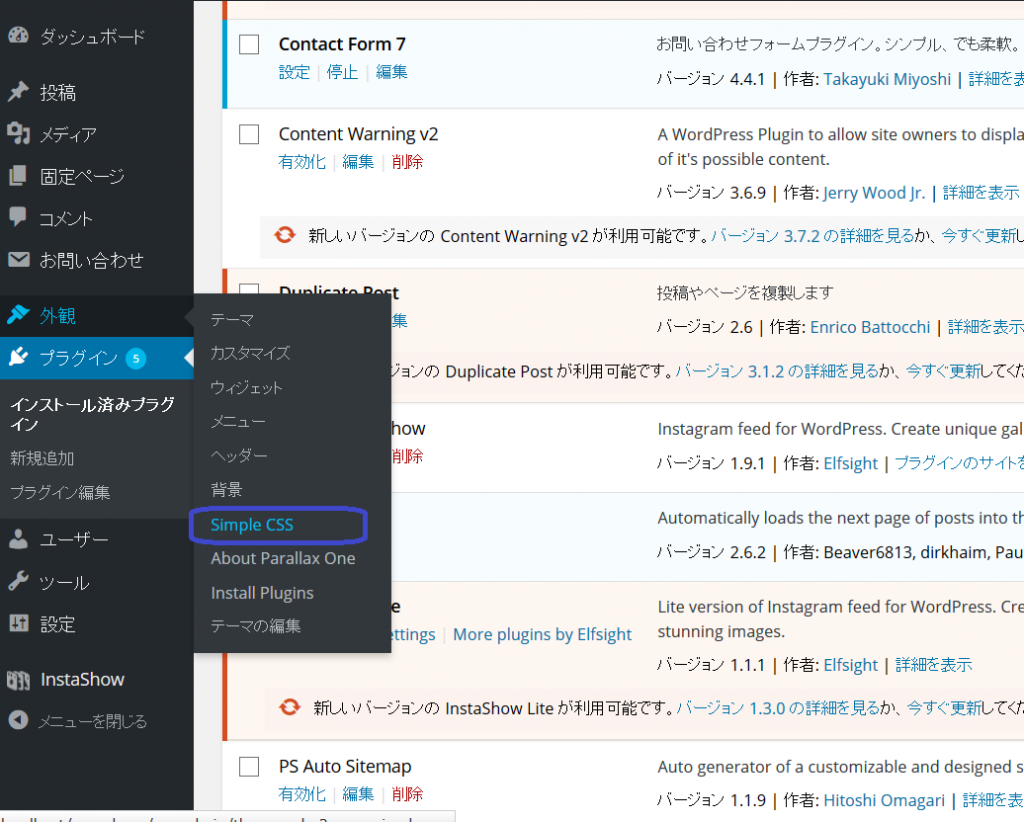This screenshot has width=1024, height=822.
Task: Open the Settings menu in sidebar
Action: [x=57, y=624]
